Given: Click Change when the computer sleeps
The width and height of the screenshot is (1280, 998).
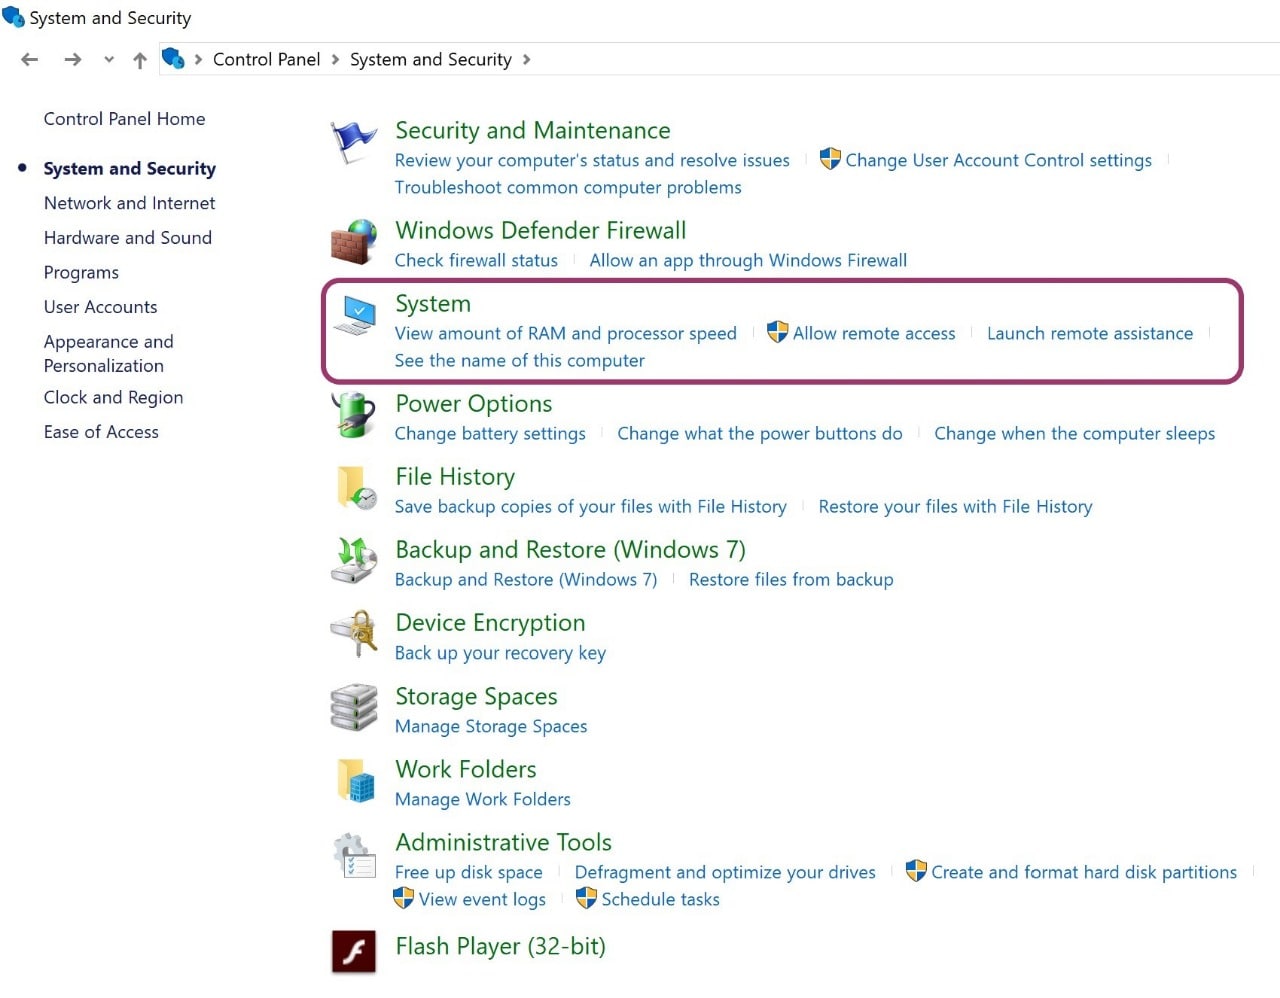Looking at the screenshot, I should [x=1075, y=434].
